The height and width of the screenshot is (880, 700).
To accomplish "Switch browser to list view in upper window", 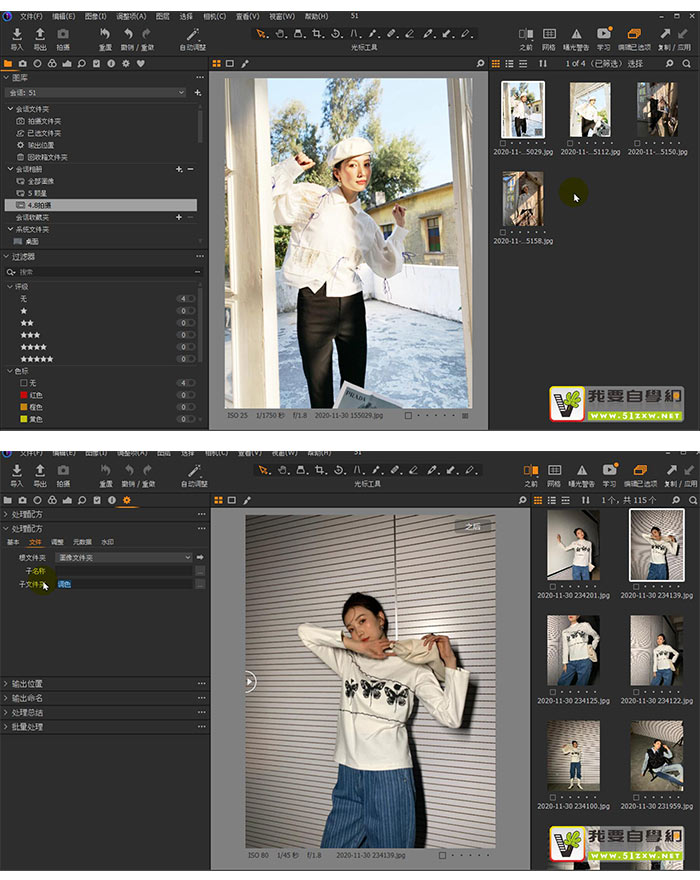I will pyautogui.click(x=509, y=64).
